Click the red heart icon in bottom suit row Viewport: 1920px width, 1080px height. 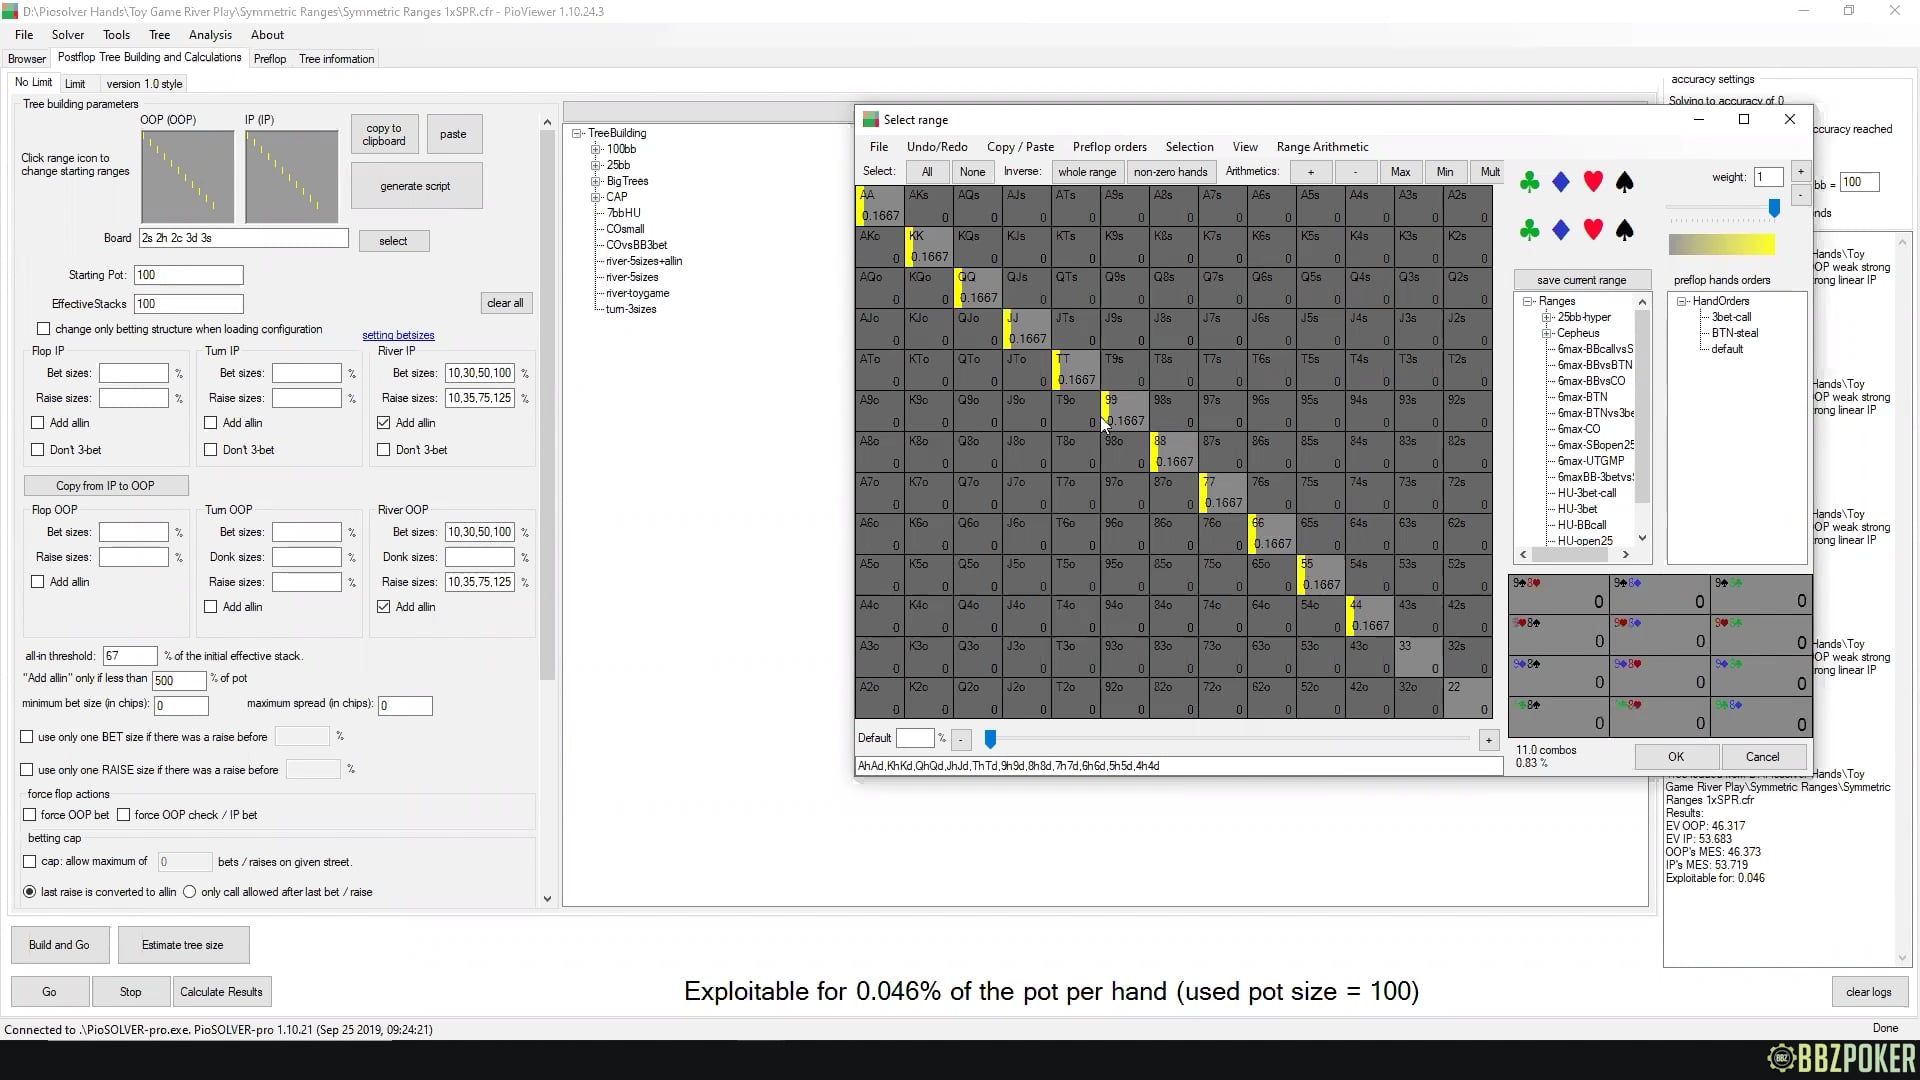[1593, 230]
